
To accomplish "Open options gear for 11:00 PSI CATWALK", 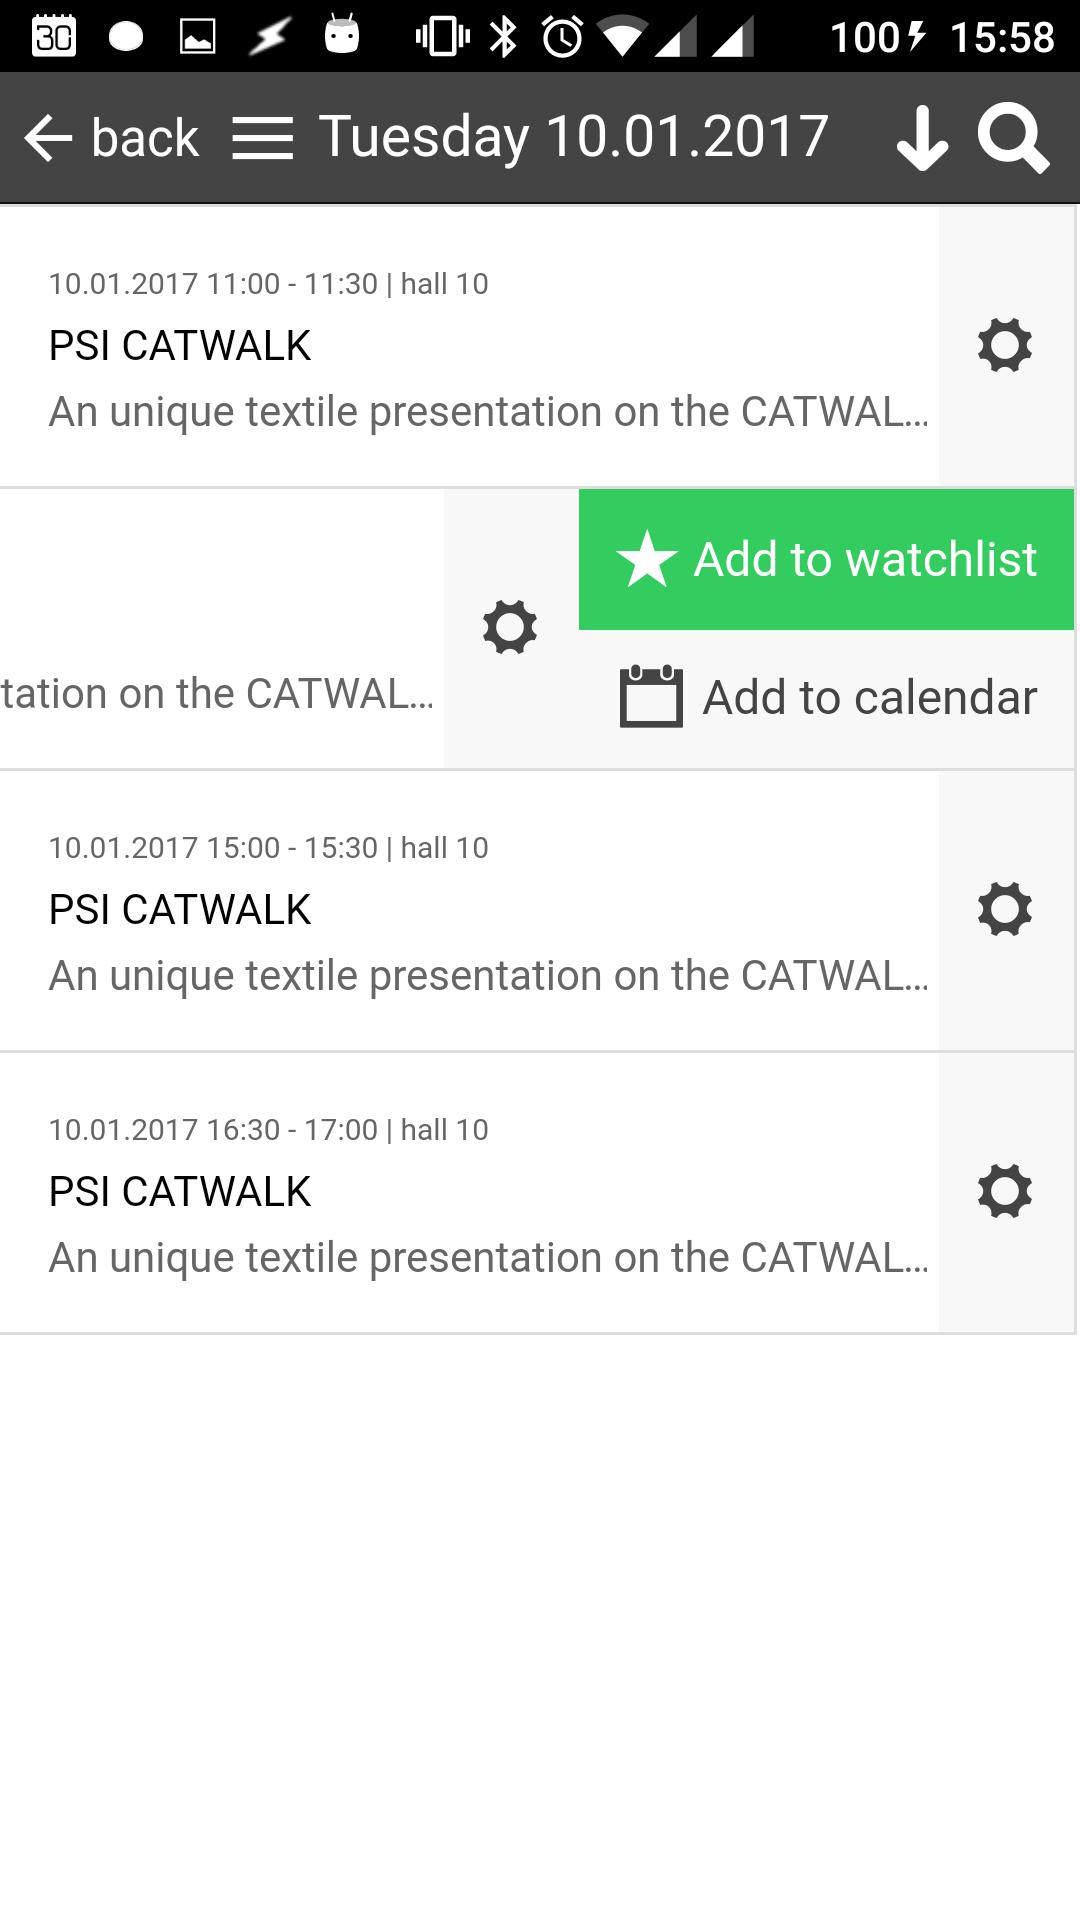I will (x=1005, y=346).
